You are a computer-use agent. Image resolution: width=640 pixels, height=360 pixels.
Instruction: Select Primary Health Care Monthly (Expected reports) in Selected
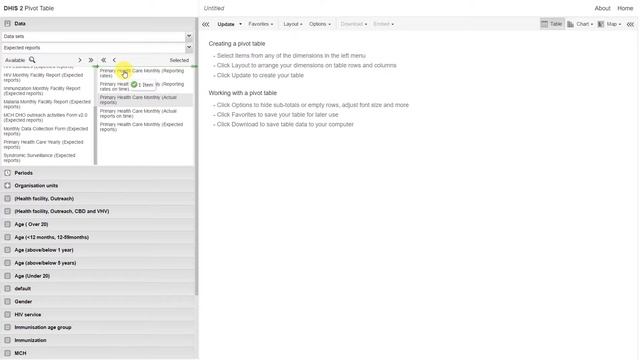145,127
